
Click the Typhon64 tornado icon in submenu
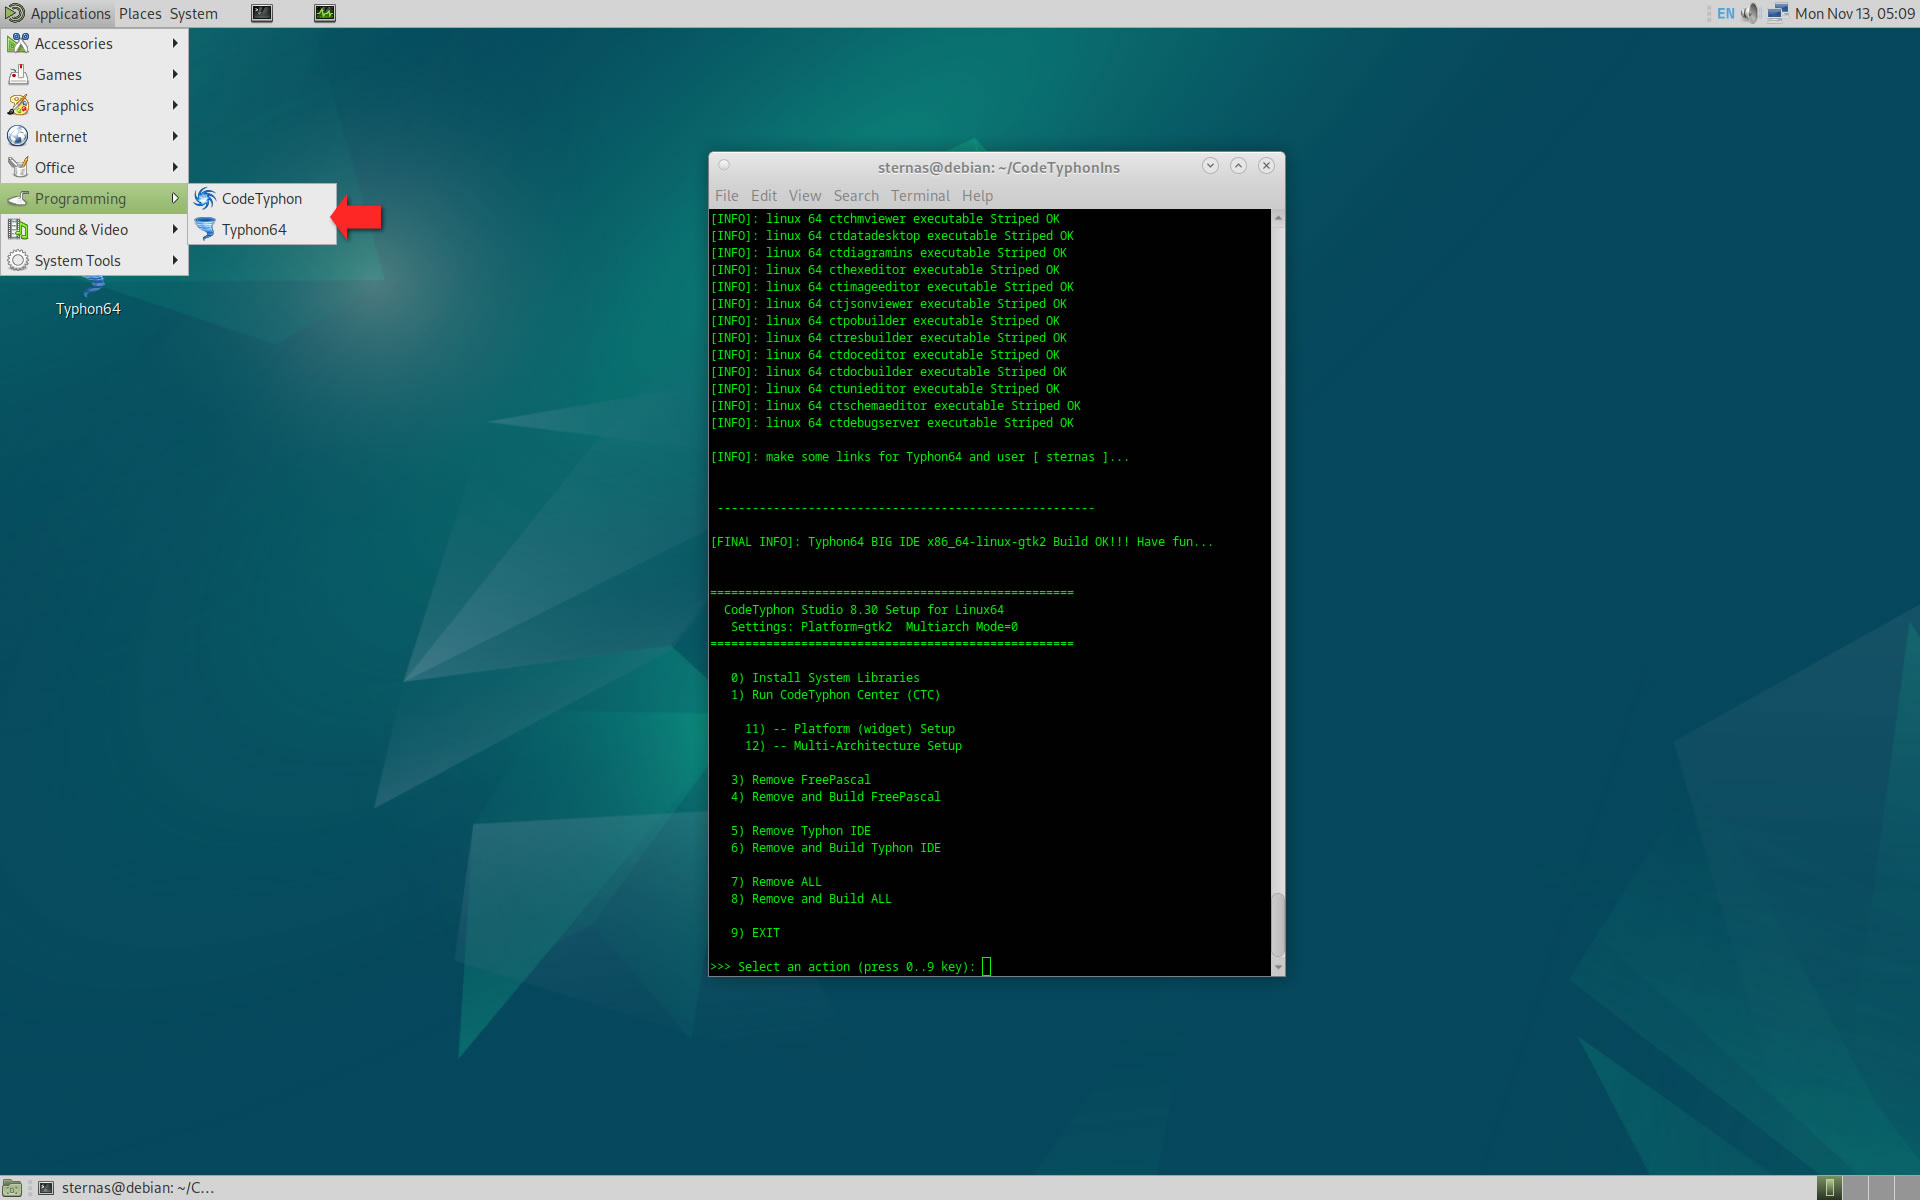(205, 230)
